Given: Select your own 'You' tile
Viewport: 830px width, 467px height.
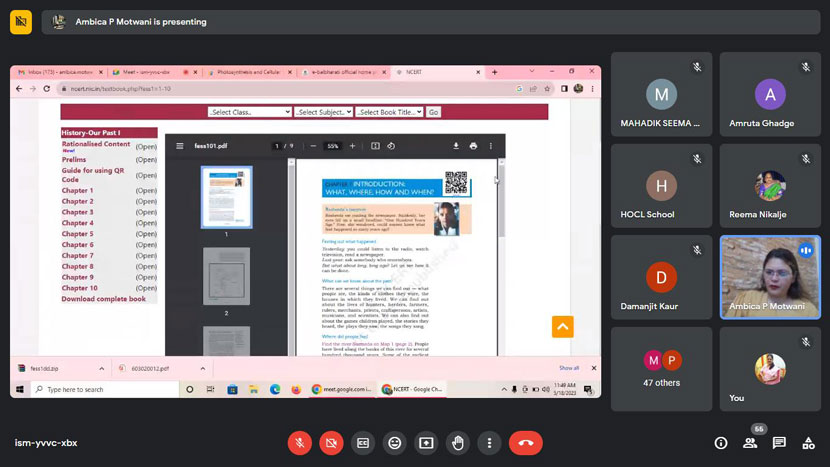Looking at the screenshot, I should pos(770,369).
